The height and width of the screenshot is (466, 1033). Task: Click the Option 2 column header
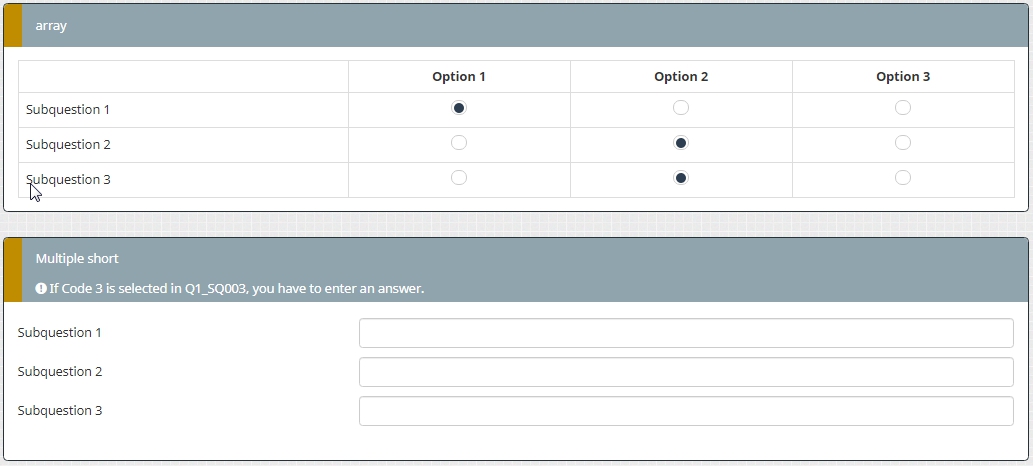coord(681,77)
